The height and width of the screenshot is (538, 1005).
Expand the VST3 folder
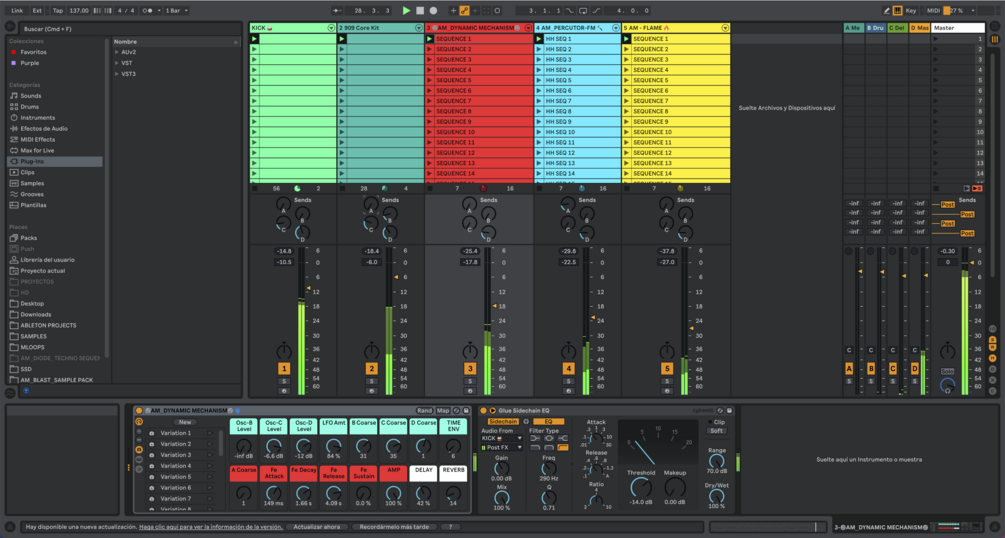point(117,74)
